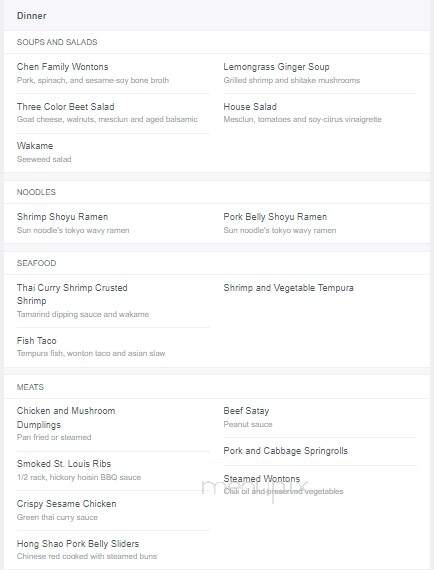Pick the House Salad entry
The height and width of the screenshot is (570, 434).
250,107
